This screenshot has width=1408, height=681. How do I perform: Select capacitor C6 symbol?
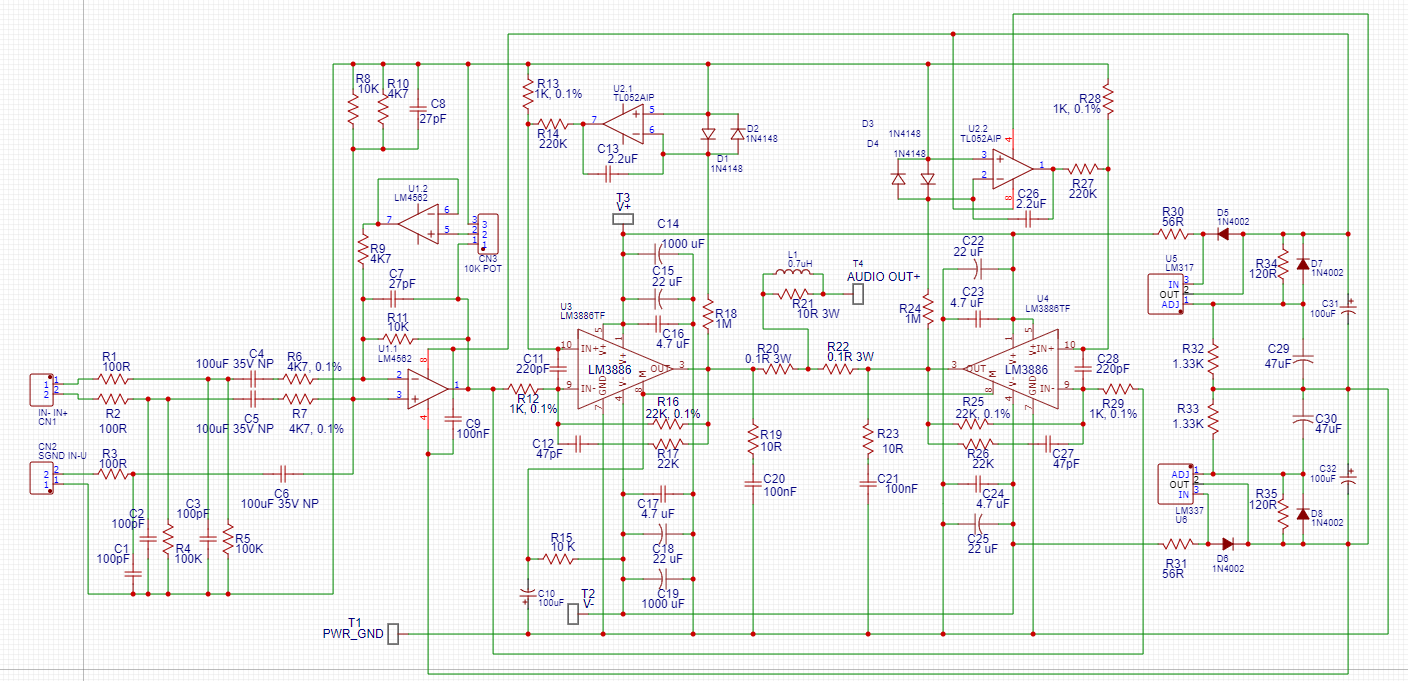(x=284, y=475)
